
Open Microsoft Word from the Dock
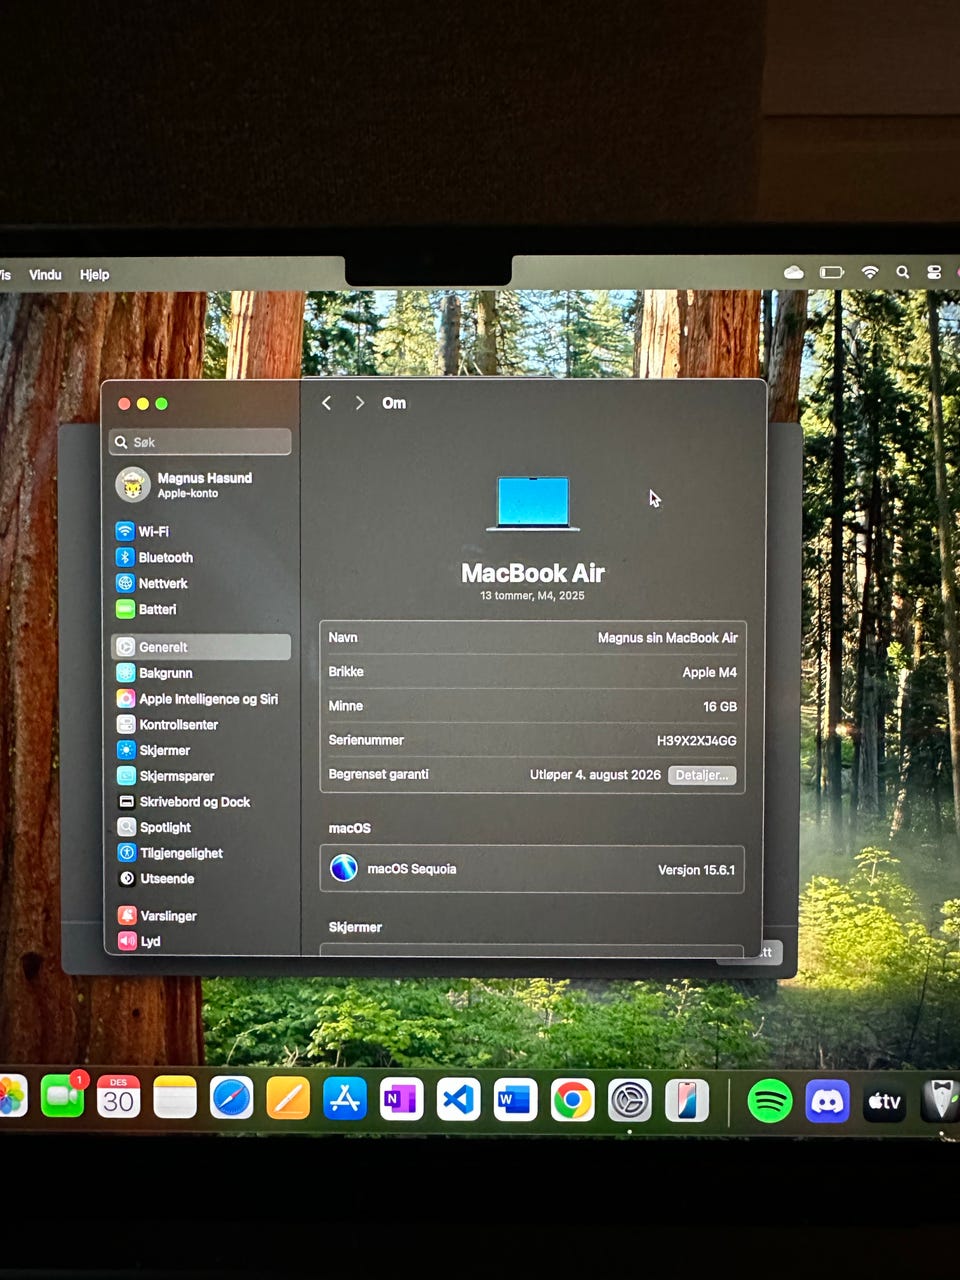[515, 1100]
